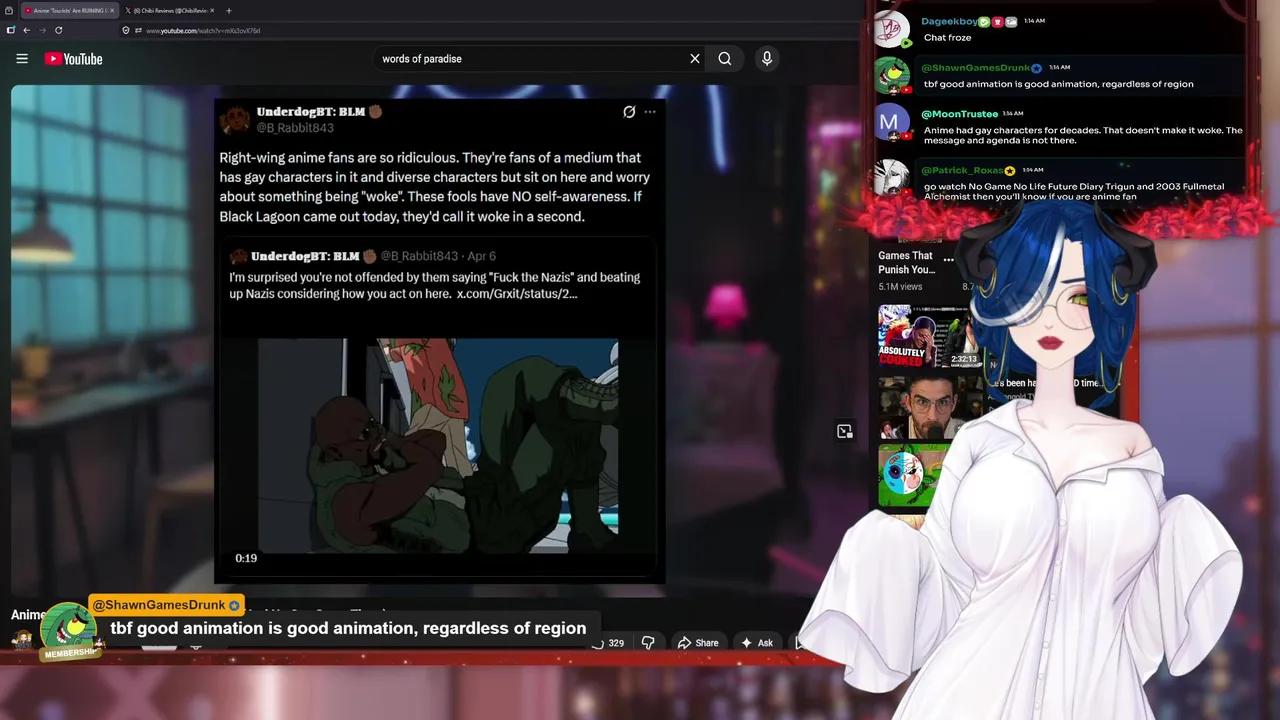Open the site permissions icon in address bar
Viewport: 1280px width, 720px height.
(138, 30)
